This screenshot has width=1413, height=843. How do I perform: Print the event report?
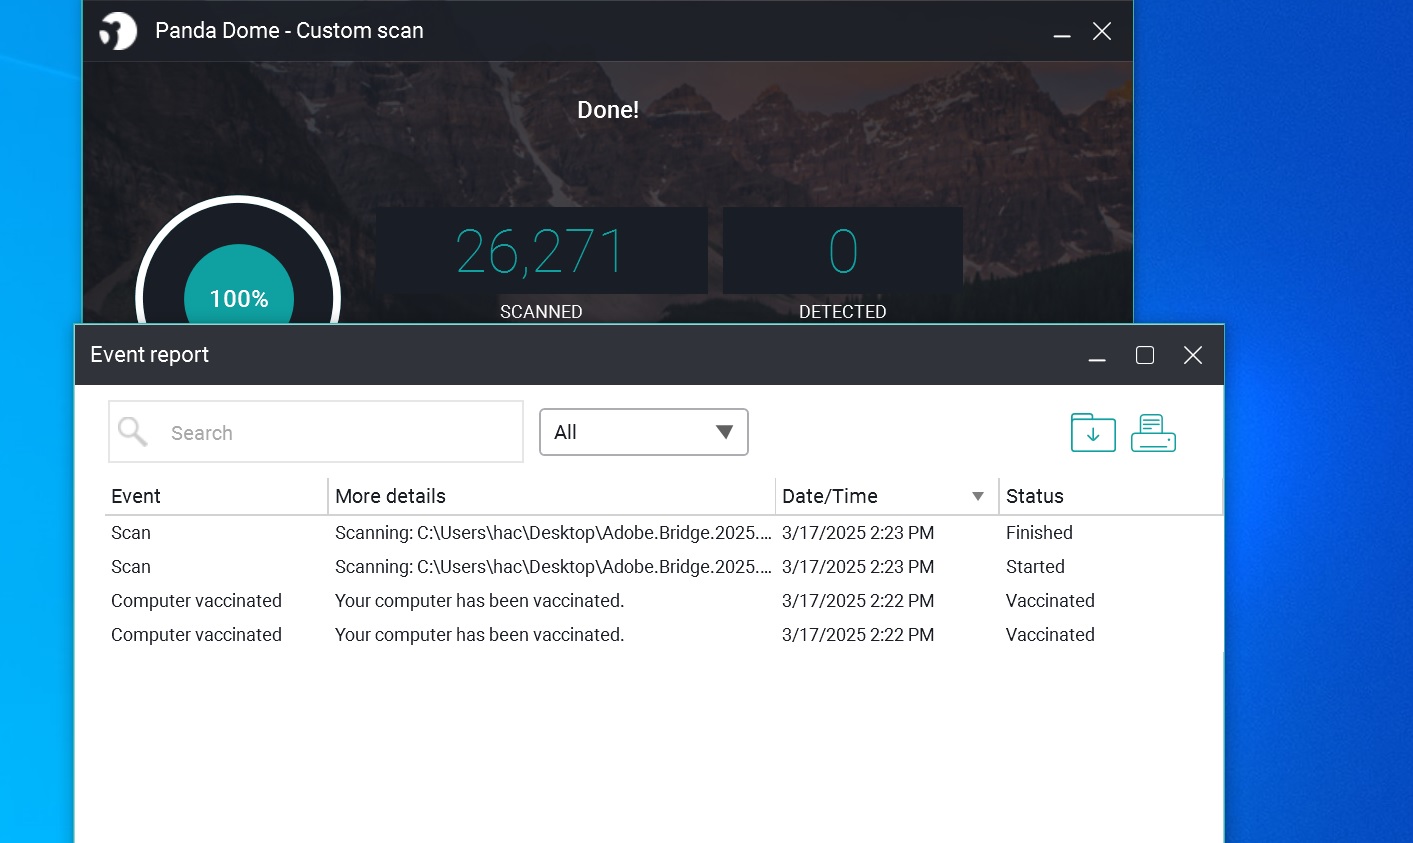point(1153,432)
